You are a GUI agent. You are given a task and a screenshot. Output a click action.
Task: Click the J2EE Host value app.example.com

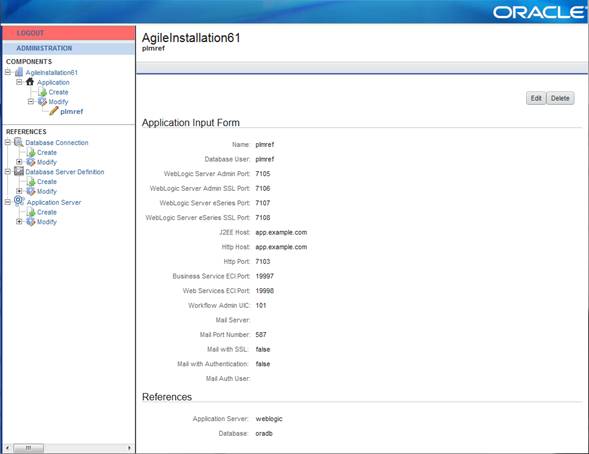point(281,232)
